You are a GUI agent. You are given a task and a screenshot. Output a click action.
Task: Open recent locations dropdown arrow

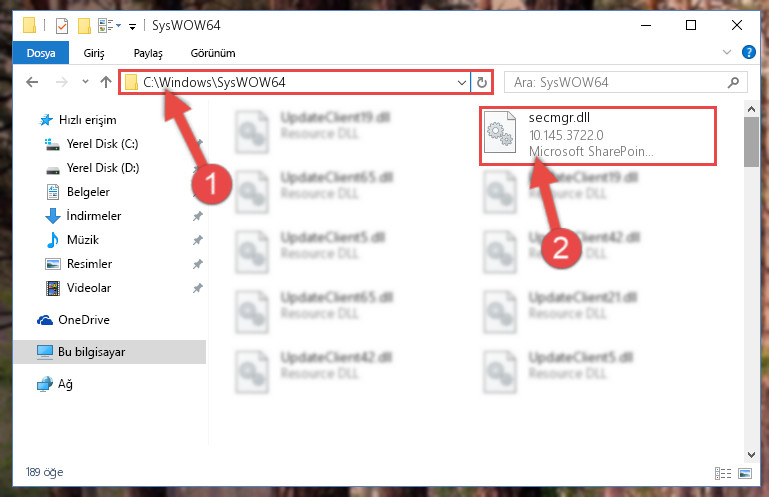pos(85,81)
